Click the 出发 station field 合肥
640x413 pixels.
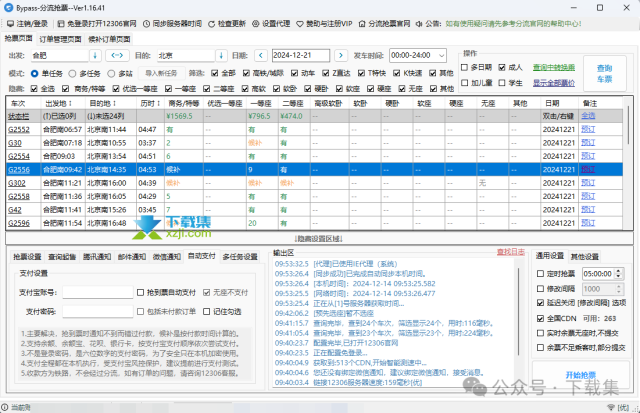(x=60, y=55)
